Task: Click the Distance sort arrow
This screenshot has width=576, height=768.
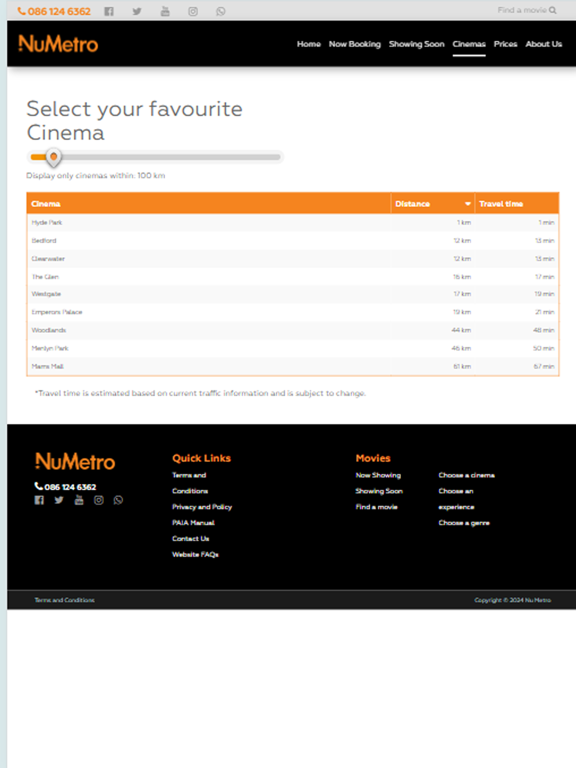Action: [x=468, y=204]
